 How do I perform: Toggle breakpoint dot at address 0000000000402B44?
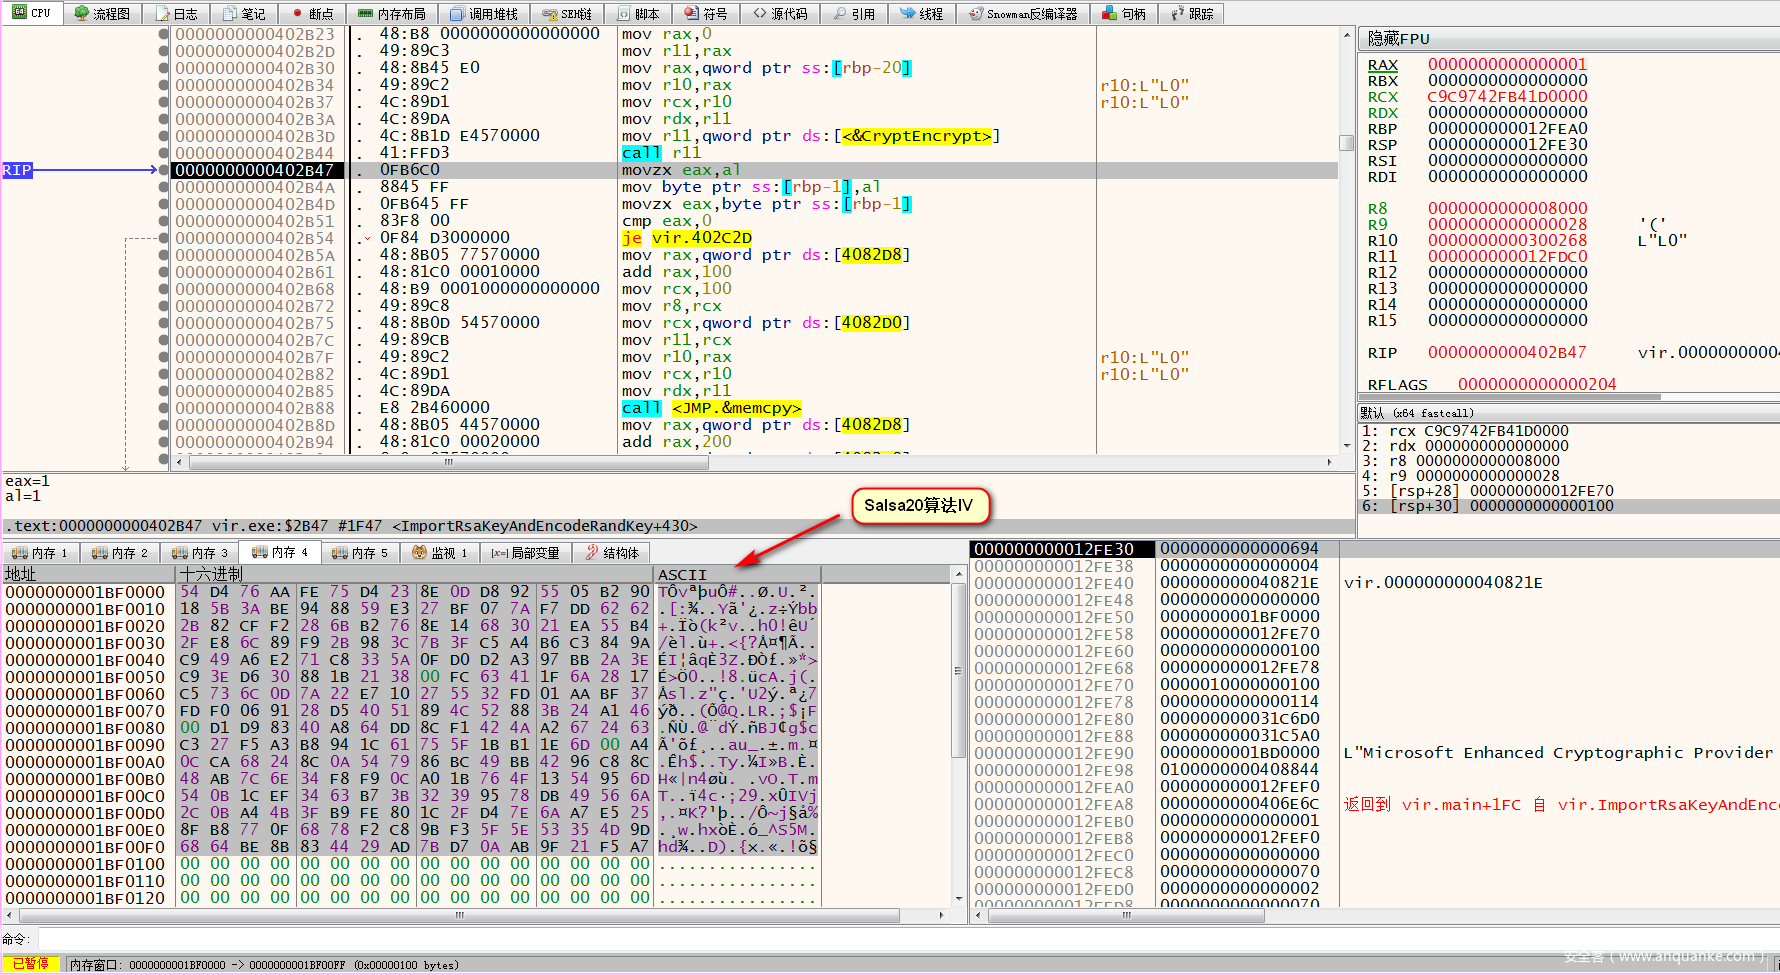[x=164, y=153]
